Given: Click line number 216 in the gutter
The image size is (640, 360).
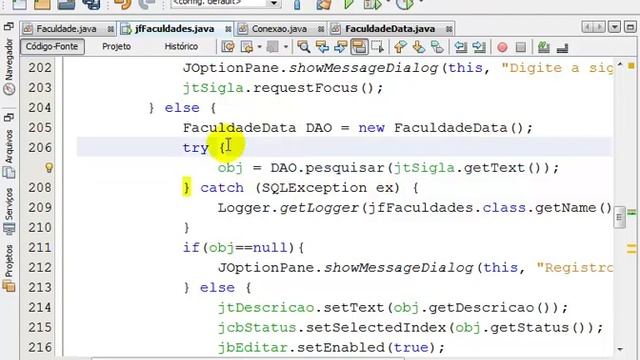Looking at the screenshot, I should point(40,348).
